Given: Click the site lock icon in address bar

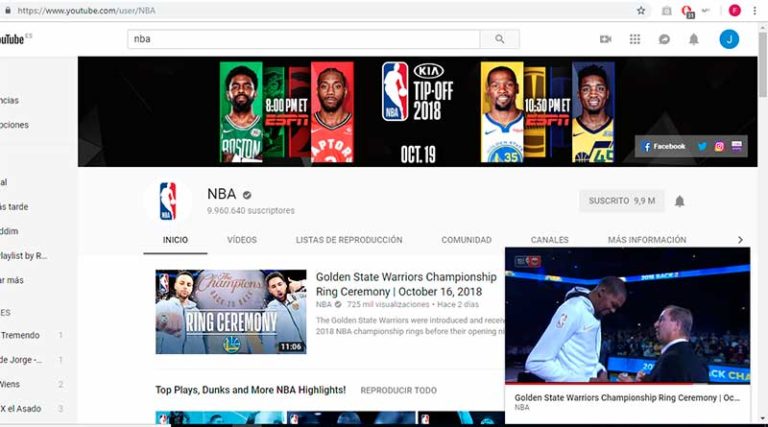Looking at the screenshot, I should 7,10.
